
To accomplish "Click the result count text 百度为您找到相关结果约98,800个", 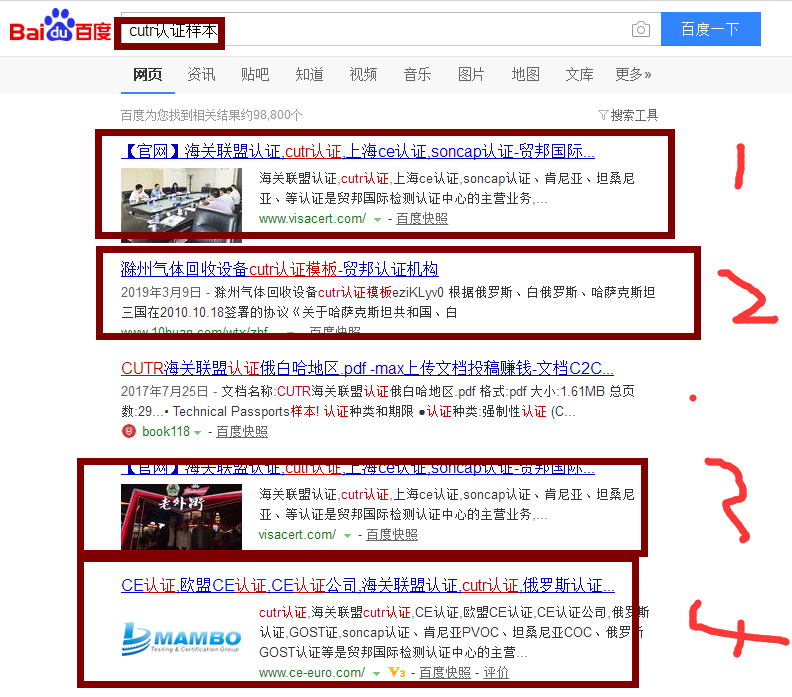I will coord(212,115).
